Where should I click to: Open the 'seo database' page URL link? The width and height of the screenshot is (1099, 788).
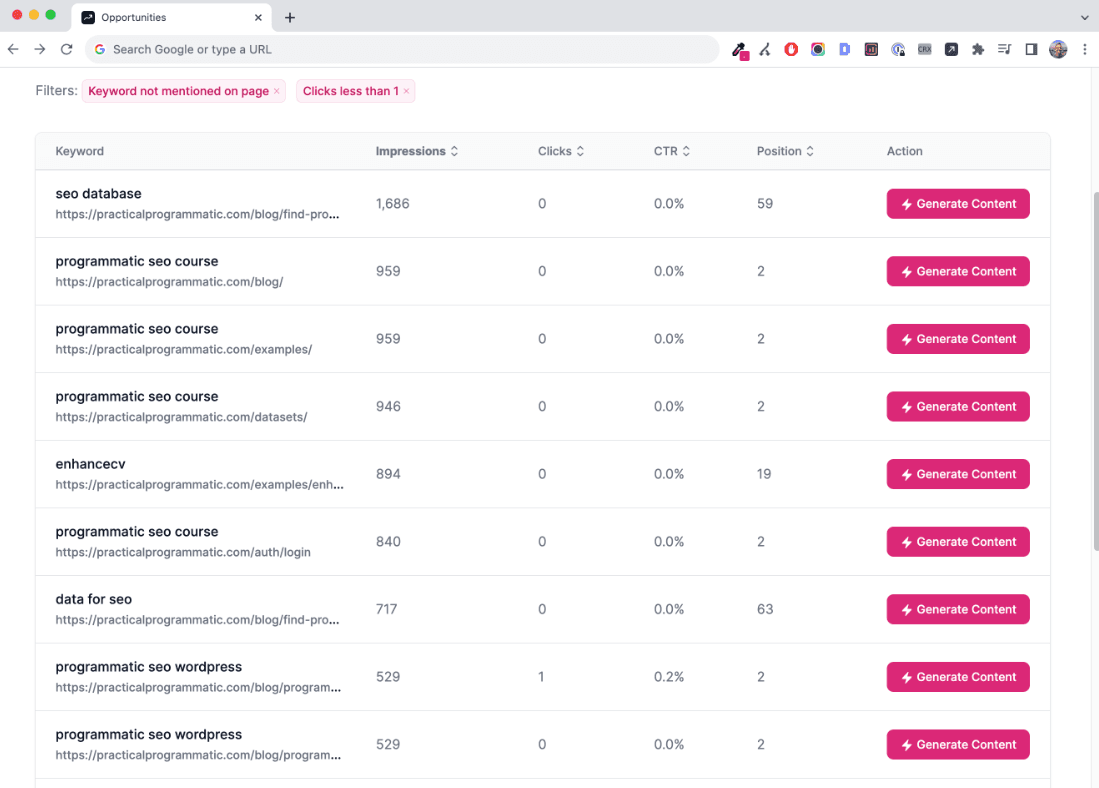coord(197,215)
